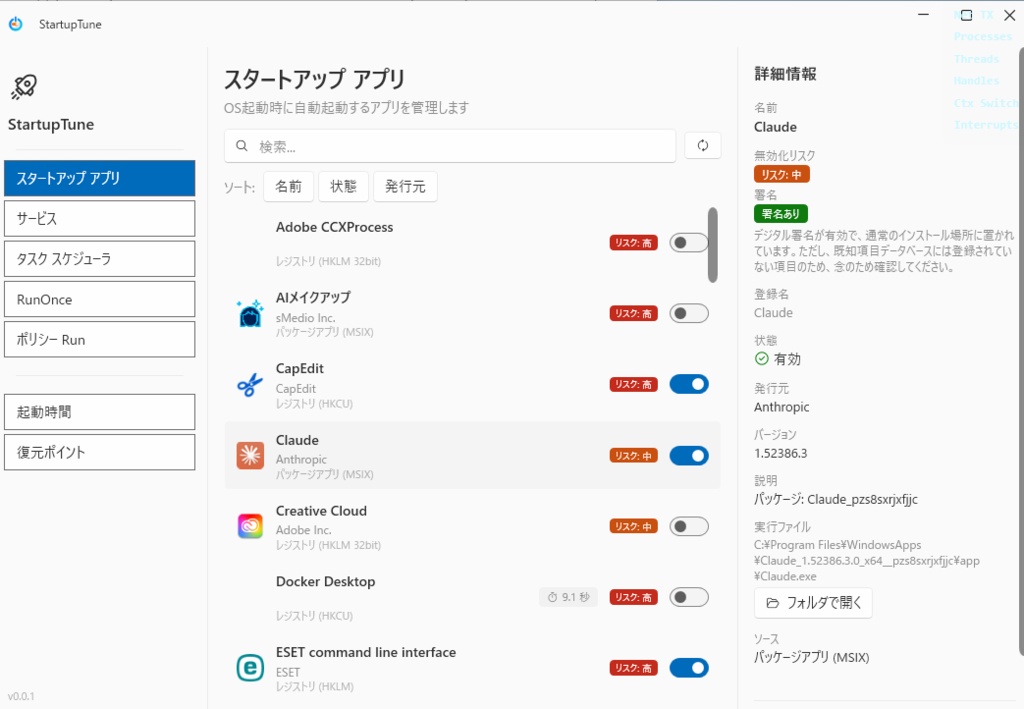Enable the Docker Desktop startup toggle
The image size is (1024, 709).
[689, 597]
